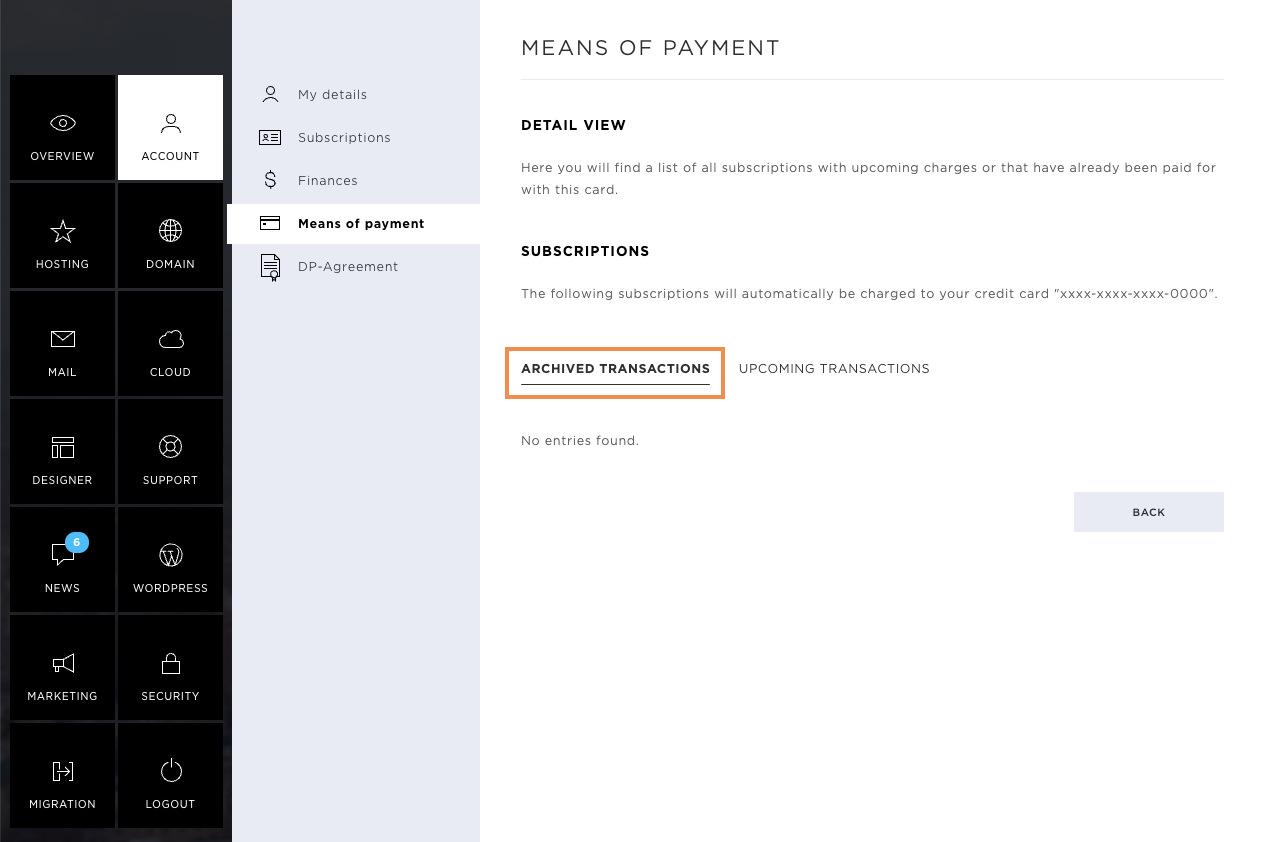Open the Cloud tile
Screen dimensions: 1264x842
tap(170, 344)
